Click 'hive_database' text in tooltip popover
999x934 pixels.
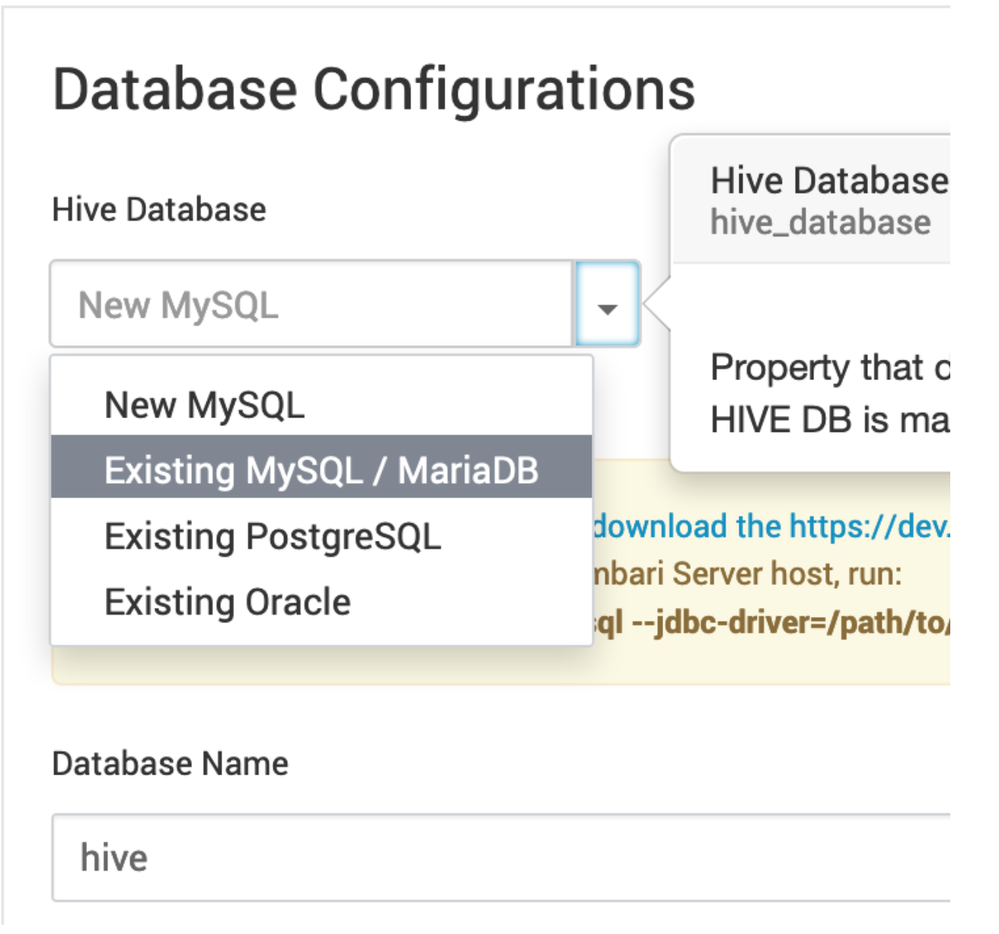click(x=821, y=222)
